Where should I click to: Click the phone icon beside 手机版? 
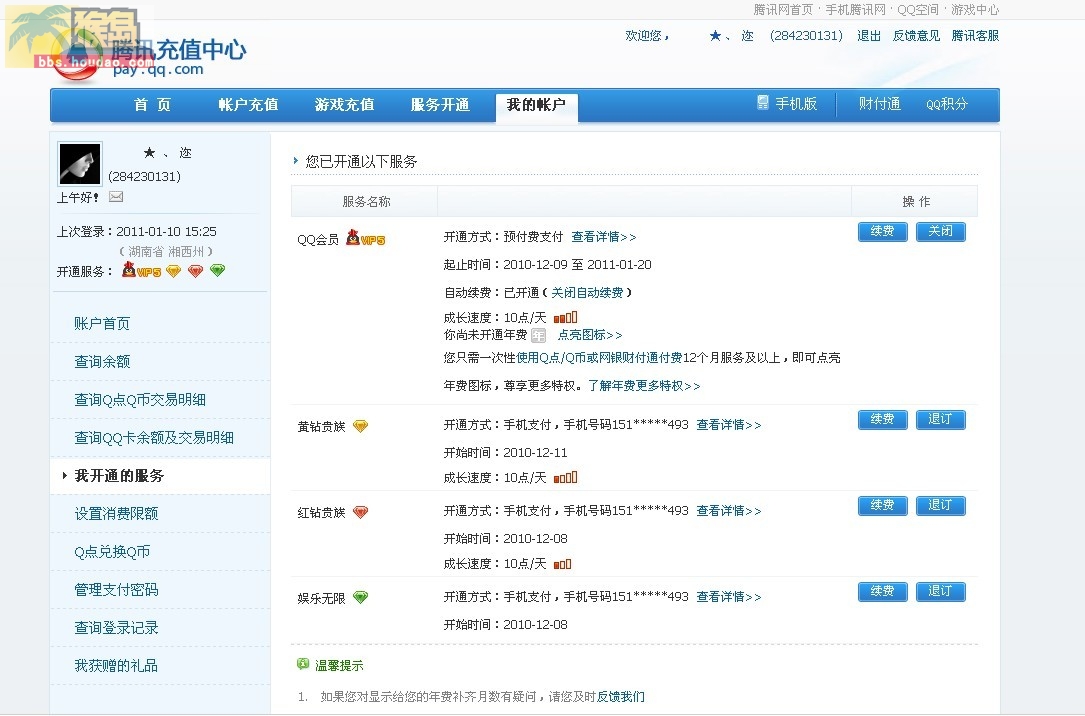coord(763,103)
